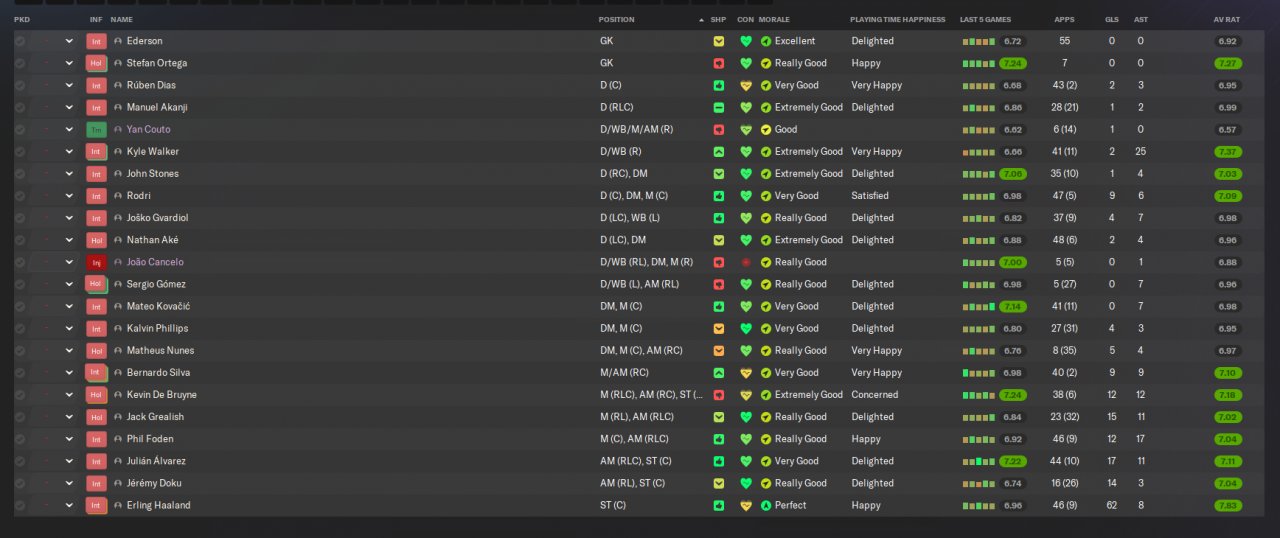Click the sharpness icon for Manuel Akanji
The image size is (1280, 538).
[719, 107]
